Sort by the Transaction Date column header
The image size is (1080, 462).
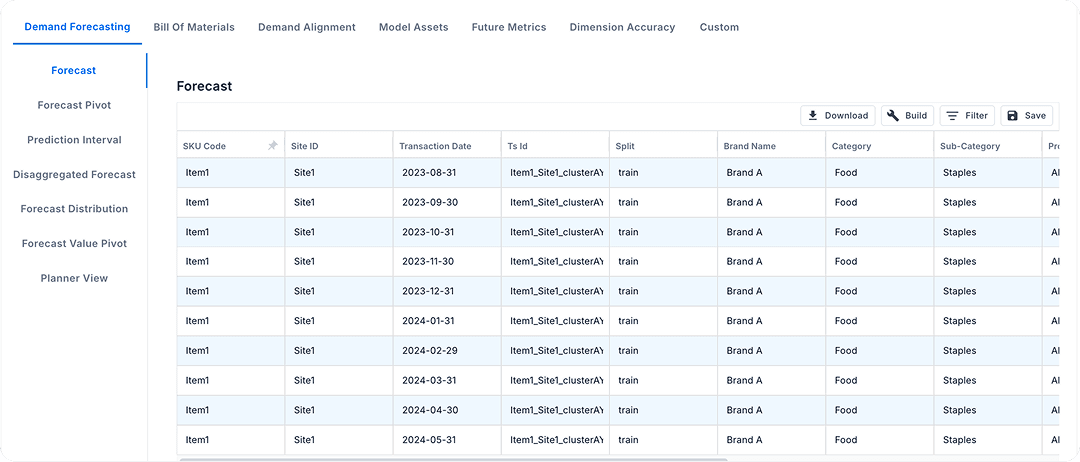[x=435, y=146]
